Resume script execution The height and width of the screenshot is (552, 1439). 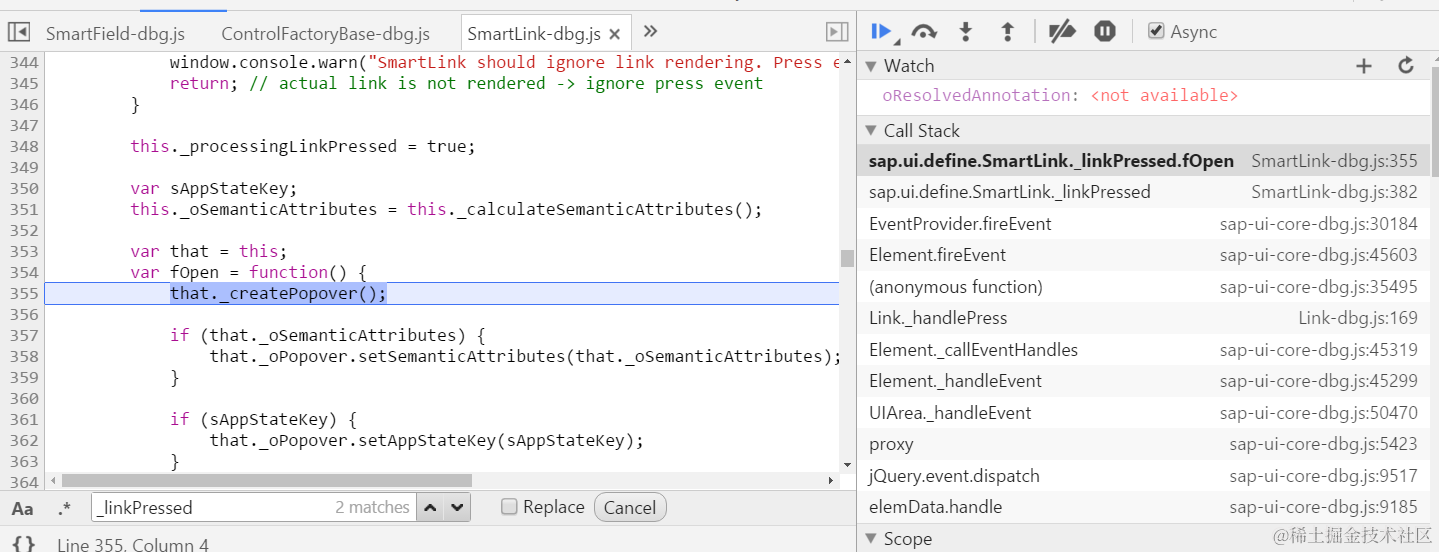(x=883, y=32)
